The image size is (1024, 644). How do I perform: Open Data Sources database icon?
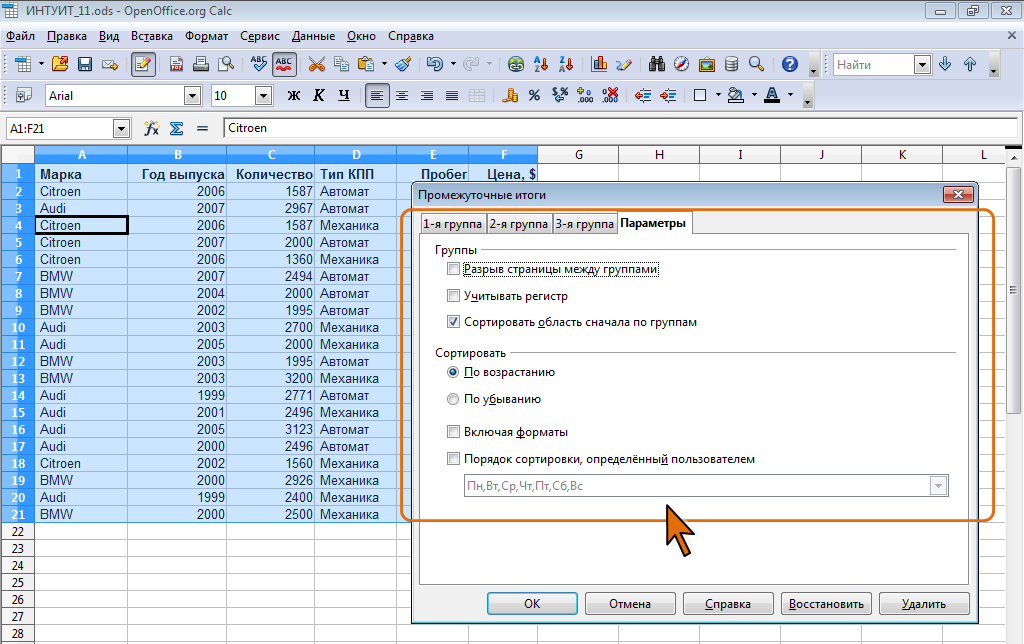(x=731, y=64)
